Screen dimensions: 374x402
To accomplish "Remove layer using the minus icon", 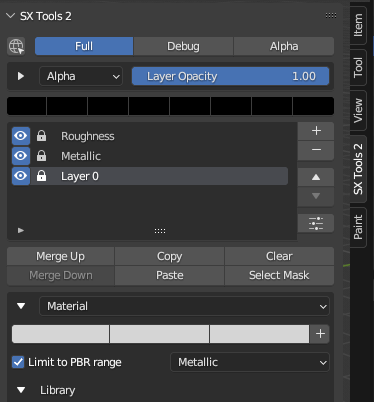I will [316, 150].
